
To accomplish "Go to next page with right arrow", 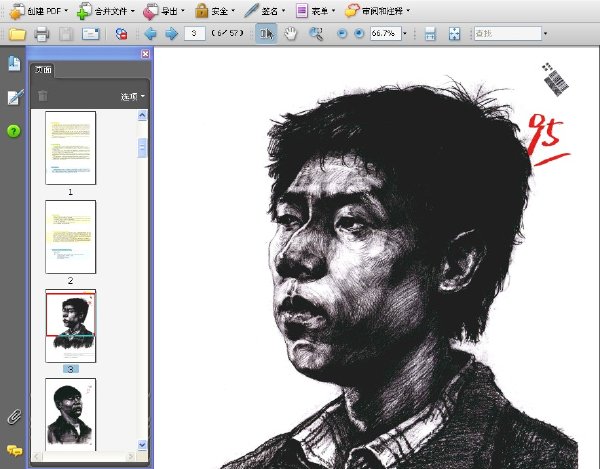I will pyautogui.click(x=171, y=34).
